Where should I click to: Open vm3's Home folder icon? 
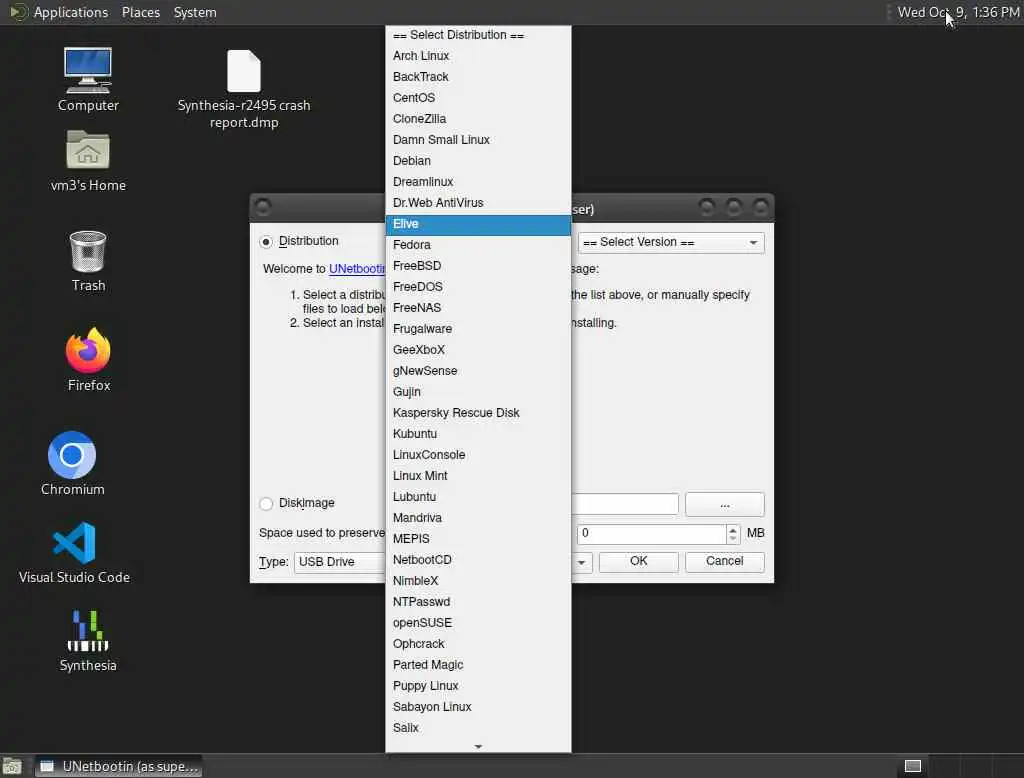tap(88, 160)
